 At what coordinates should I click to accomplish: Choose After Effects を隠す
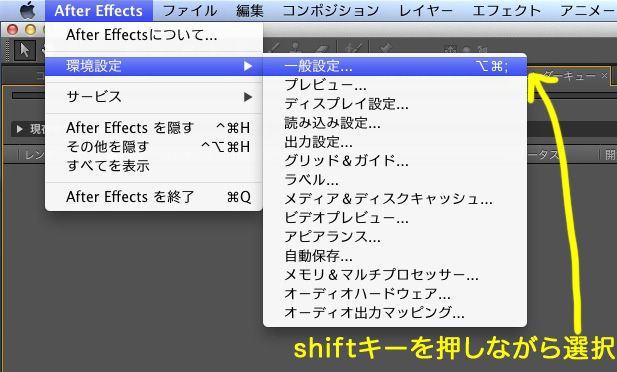point(154,128)
